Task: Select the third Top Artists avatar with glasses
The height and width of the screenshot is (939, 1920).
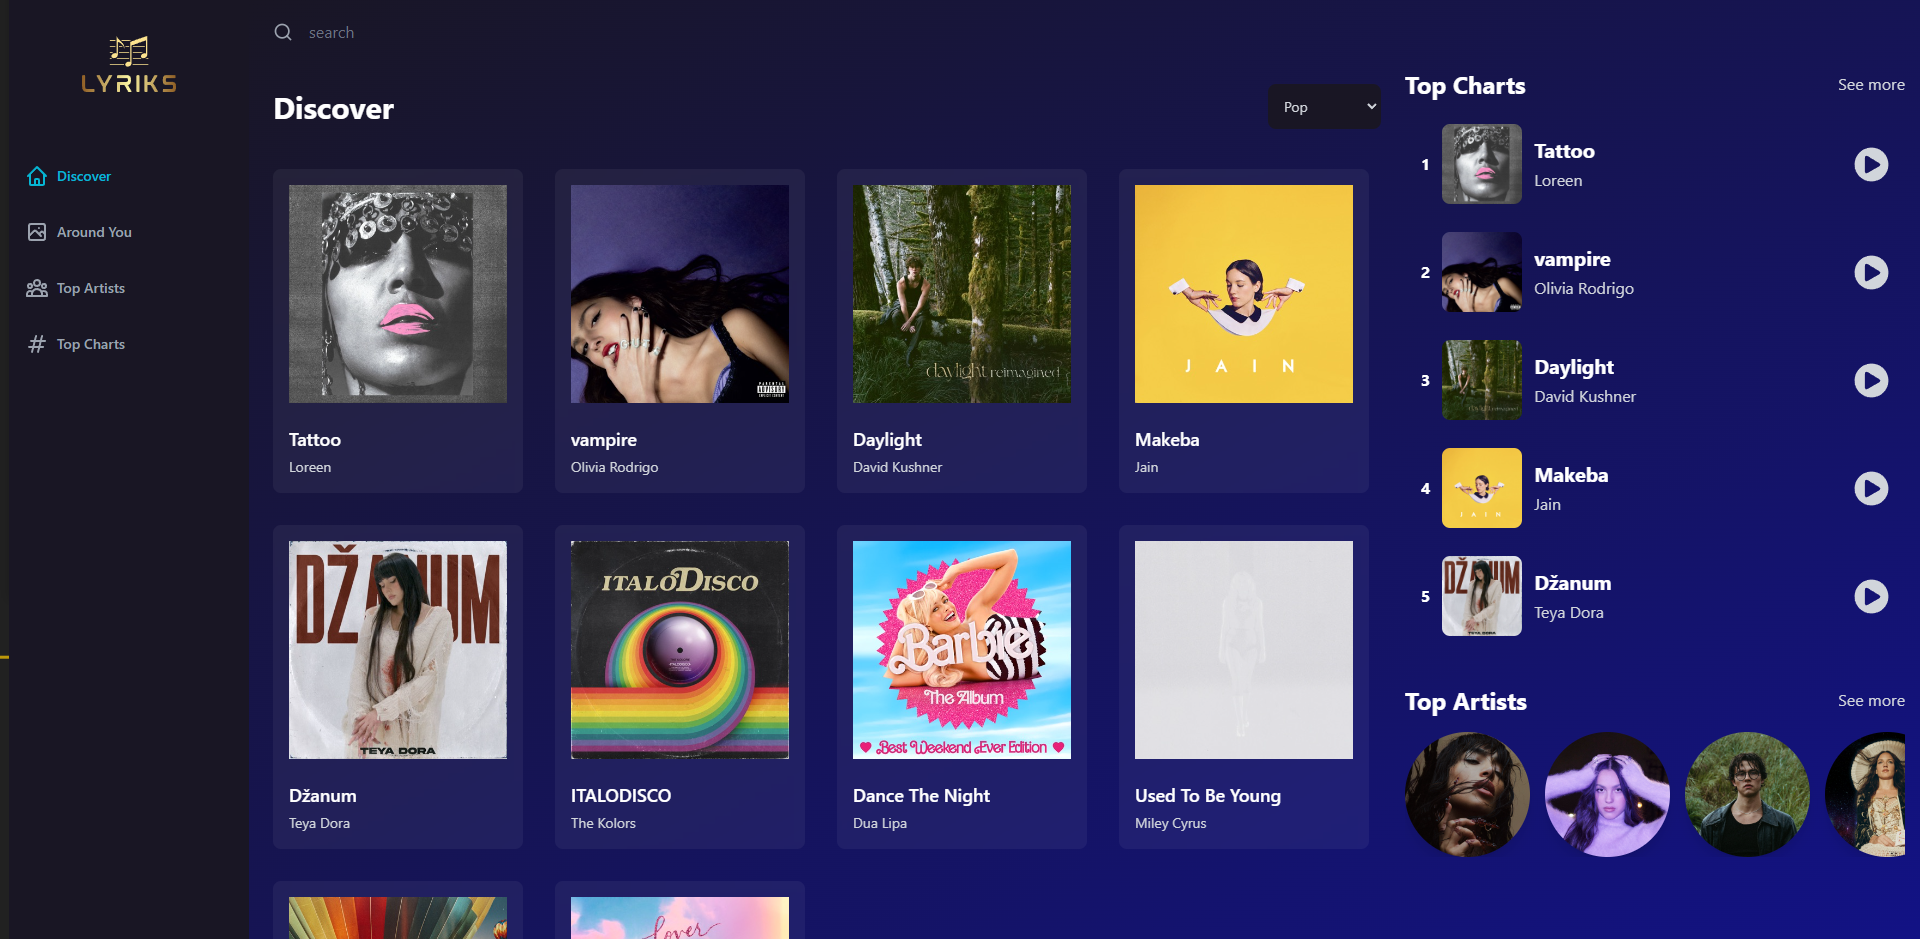Action: pos(1747,795)
